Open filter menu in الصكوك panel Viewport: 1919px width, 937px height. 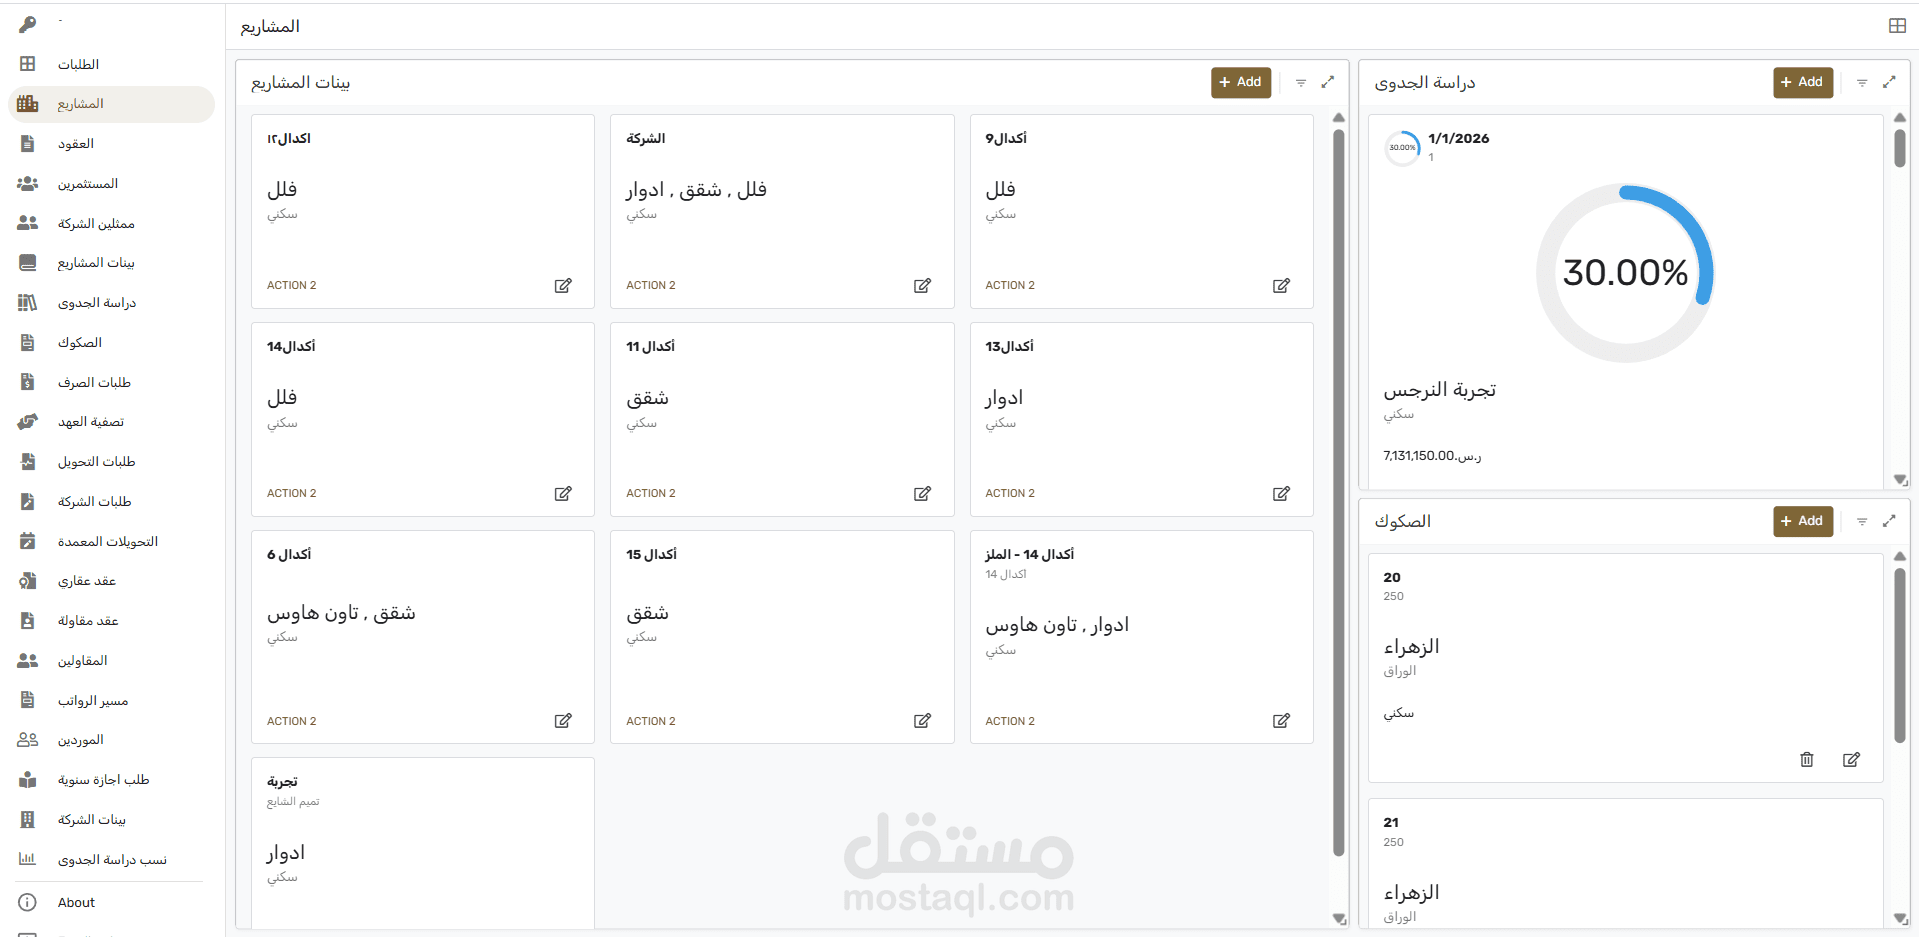[1862, 521]
